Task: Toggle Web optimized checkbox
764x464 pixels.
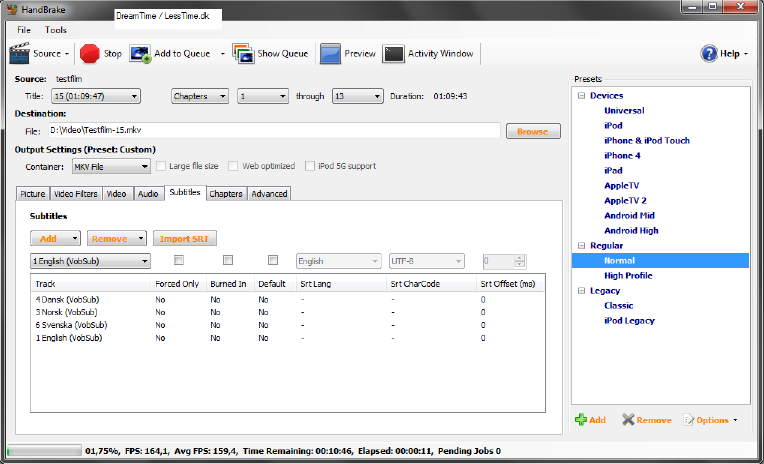Action: pyautogui.click(x=233, y=166)
